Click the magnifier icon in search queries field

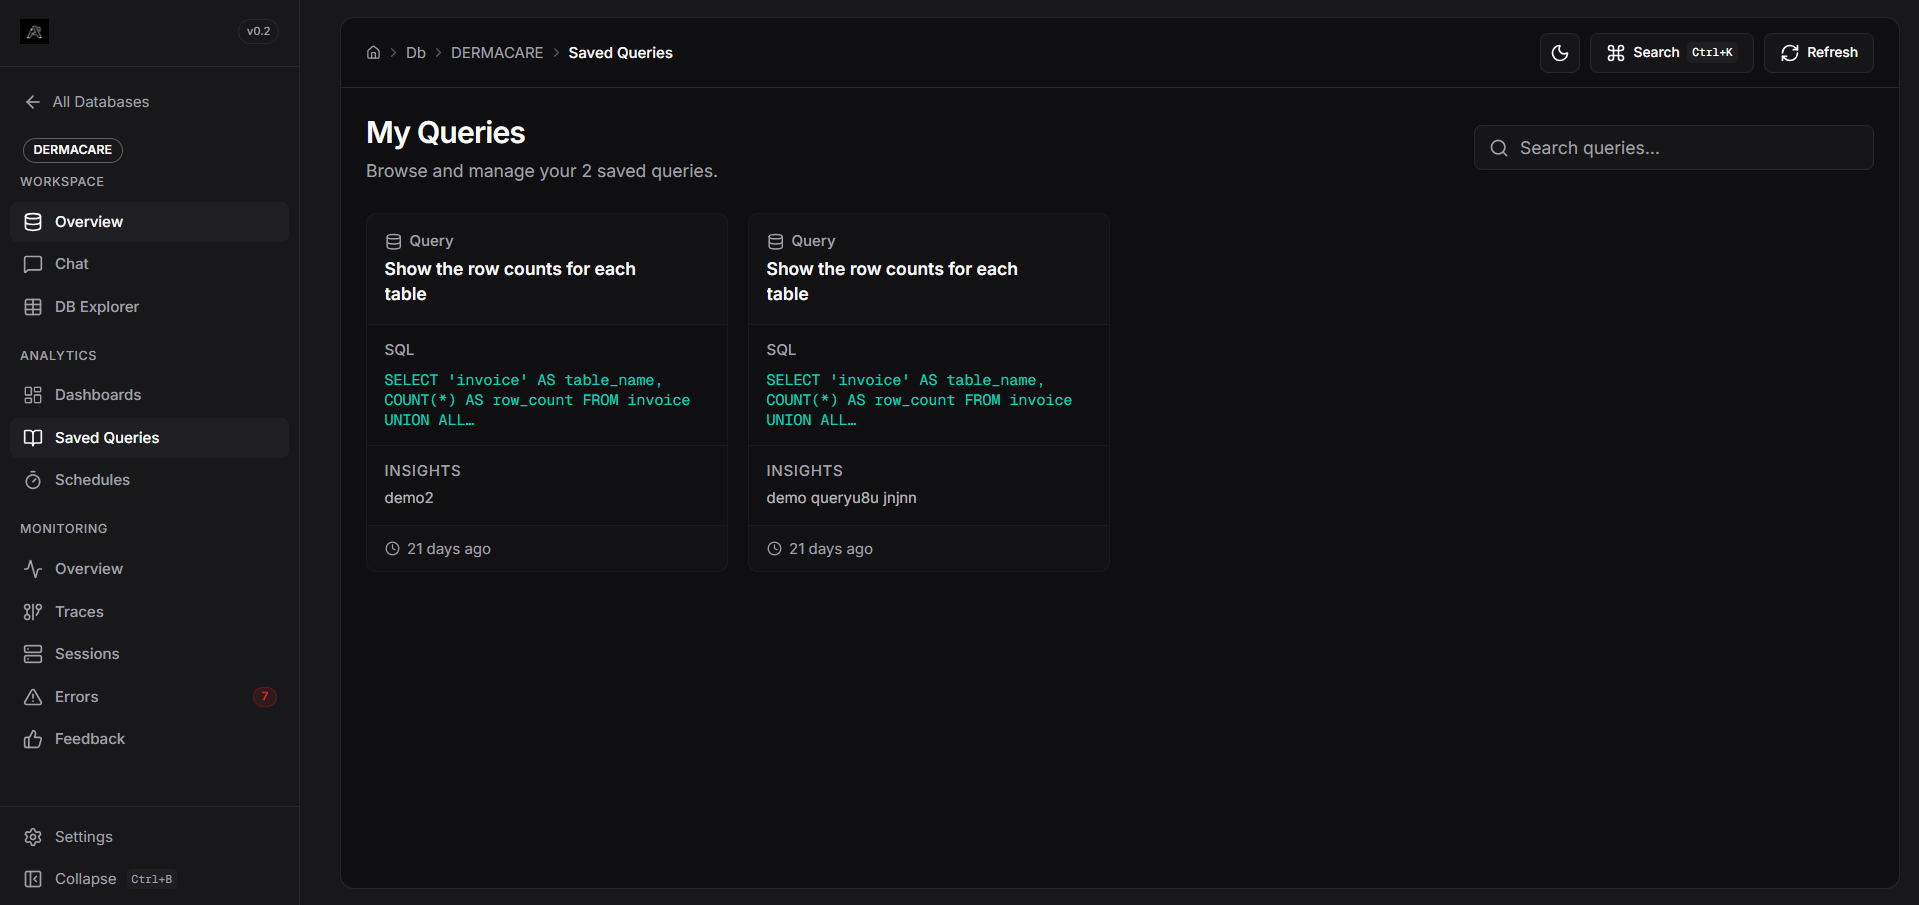(1499, 148)
